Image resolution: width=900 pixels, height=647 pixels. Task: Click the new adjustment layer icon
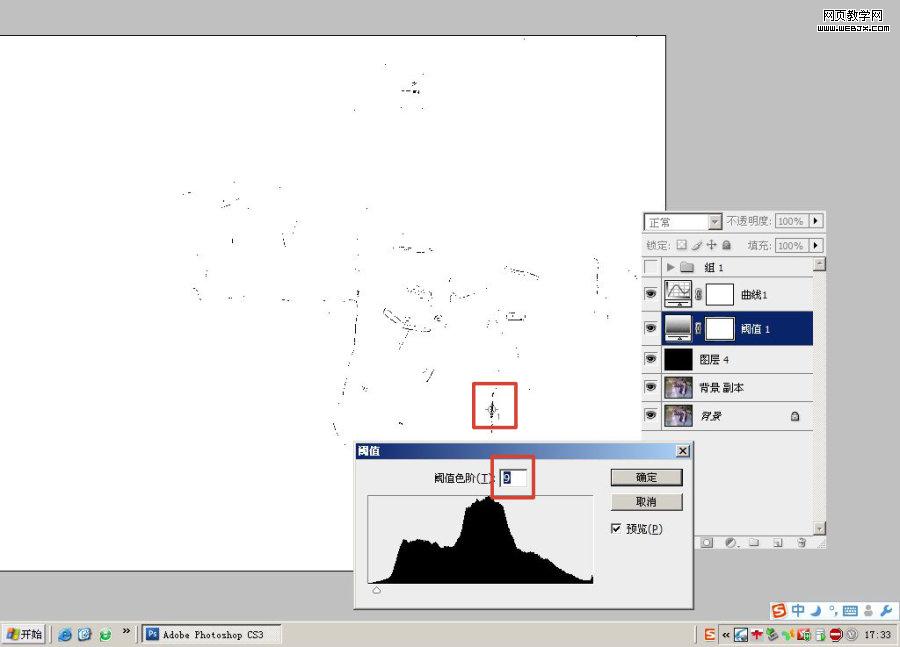731,543
